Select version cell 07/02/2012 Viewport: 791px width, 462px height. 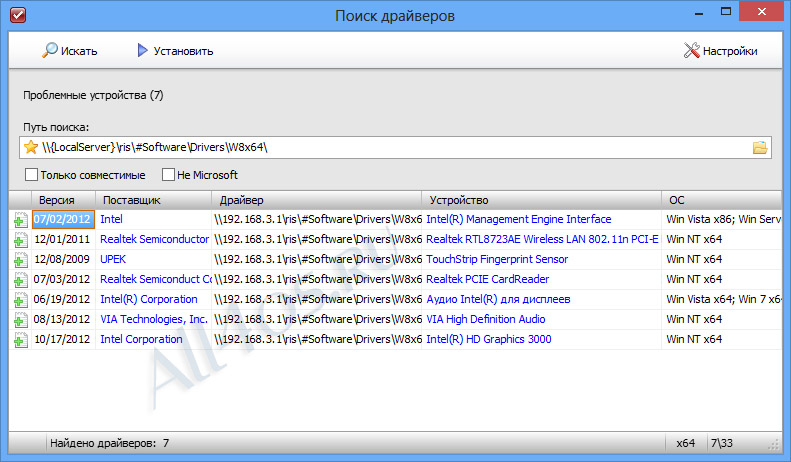pyautogui.click(x=63, y=219)
